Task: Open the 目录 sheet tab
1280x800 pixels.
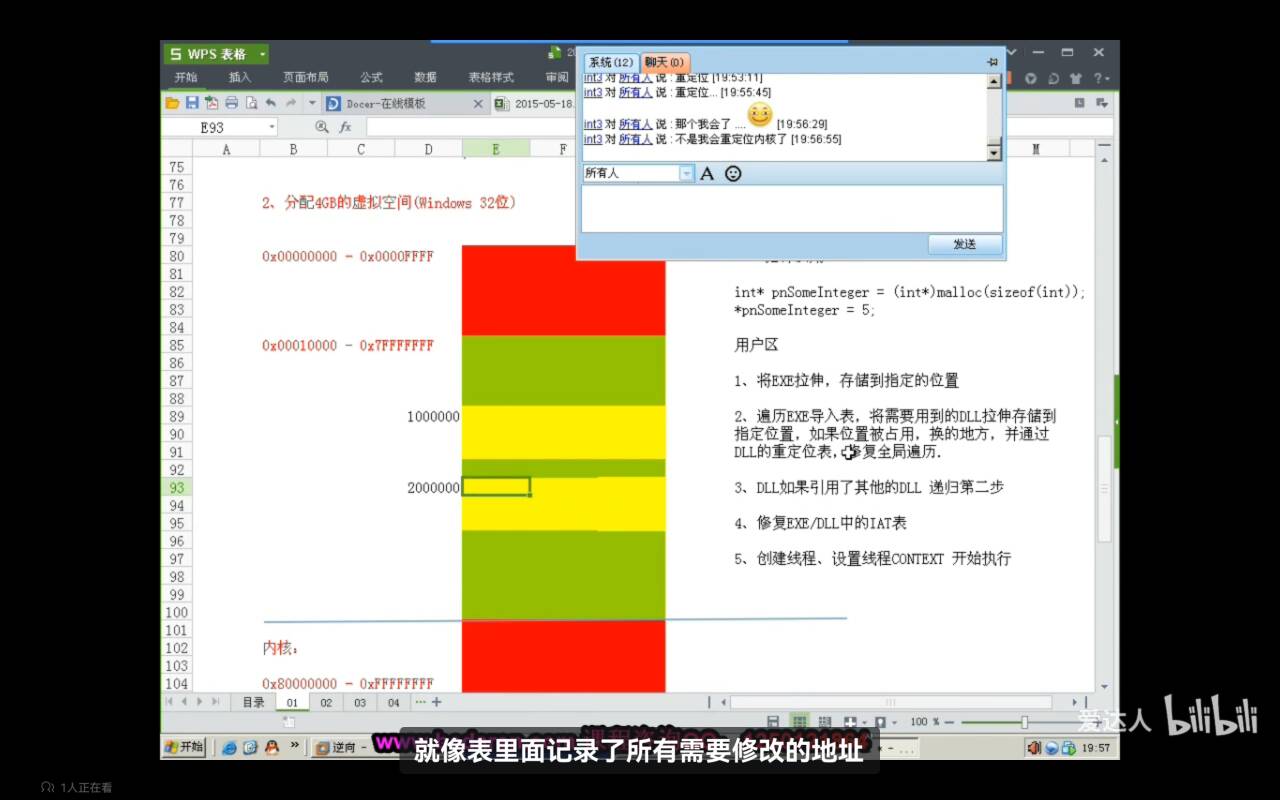Action: pyautogui.click(x=254, y=703)
